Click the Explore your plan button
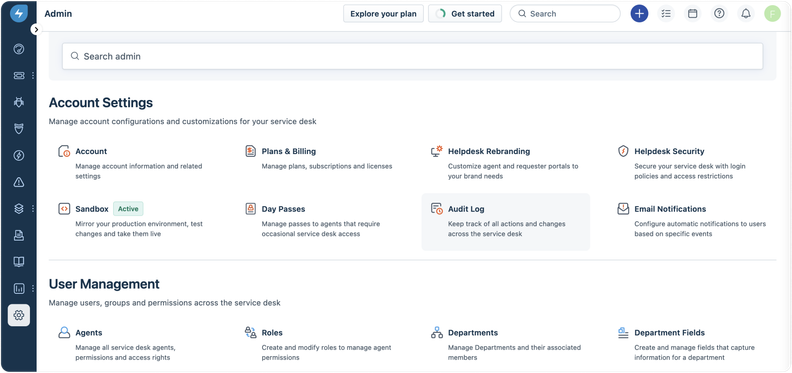 [x=383, y=14]
